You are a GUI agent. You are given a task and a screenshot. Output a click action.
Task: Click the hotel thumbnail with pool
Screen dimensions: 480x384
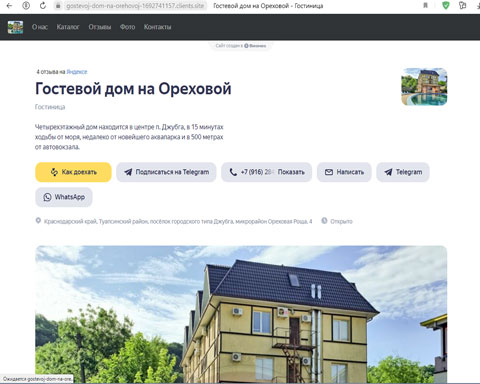[424, 87]
